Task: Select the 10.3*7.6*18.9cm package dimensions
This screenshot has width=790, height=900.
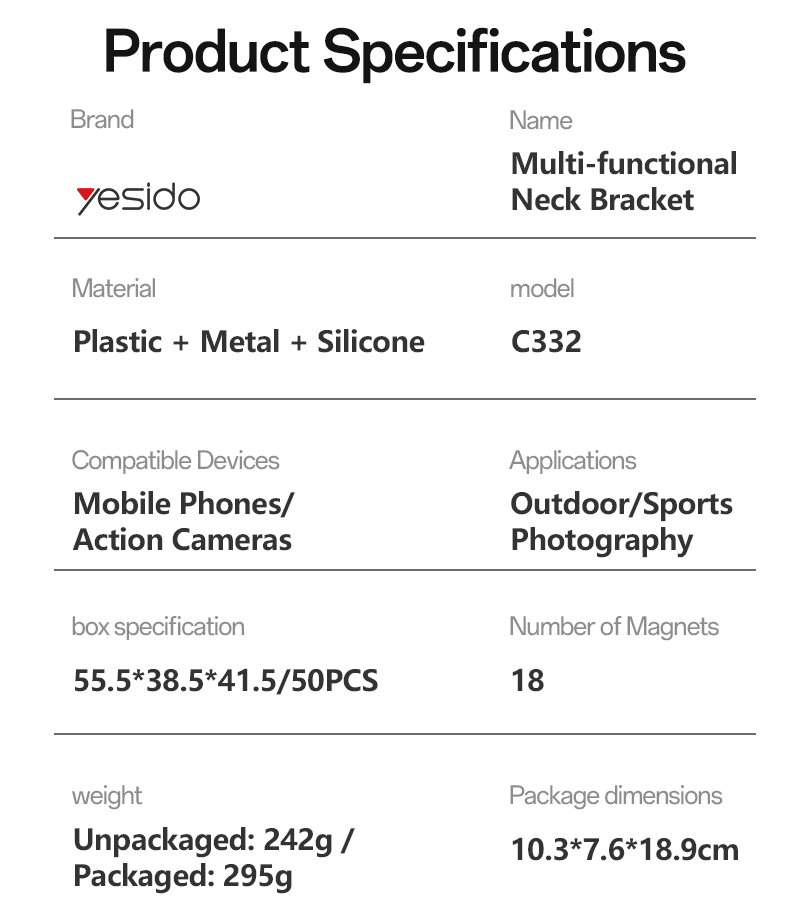Action: 624,850
